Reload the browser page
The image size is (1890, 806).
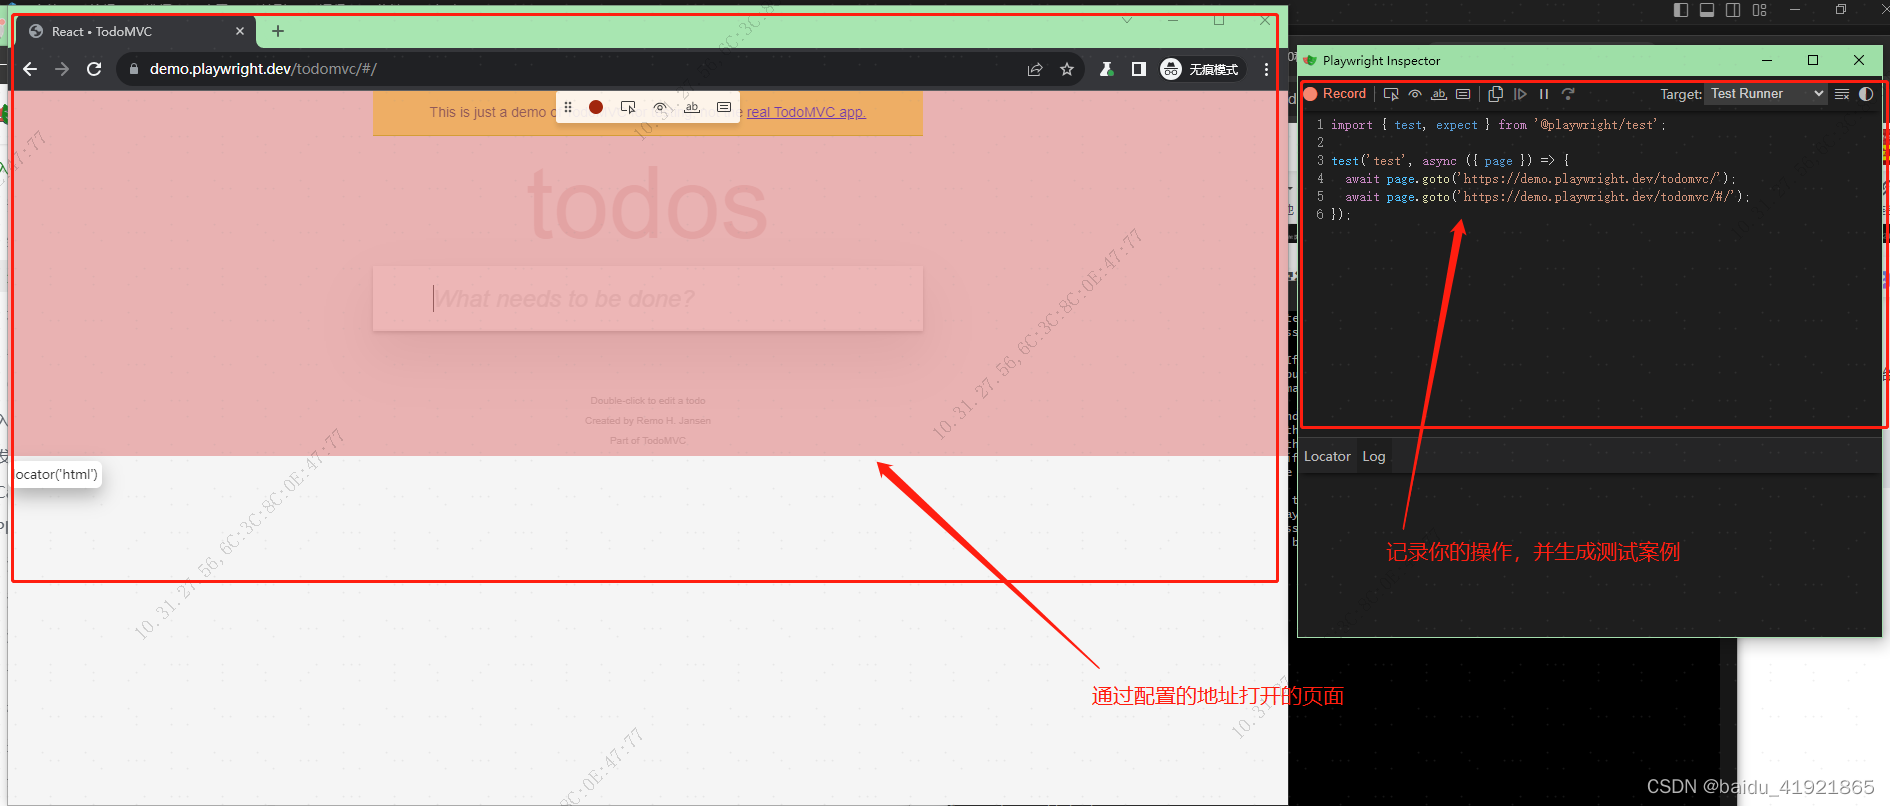(x=94, y=69)
